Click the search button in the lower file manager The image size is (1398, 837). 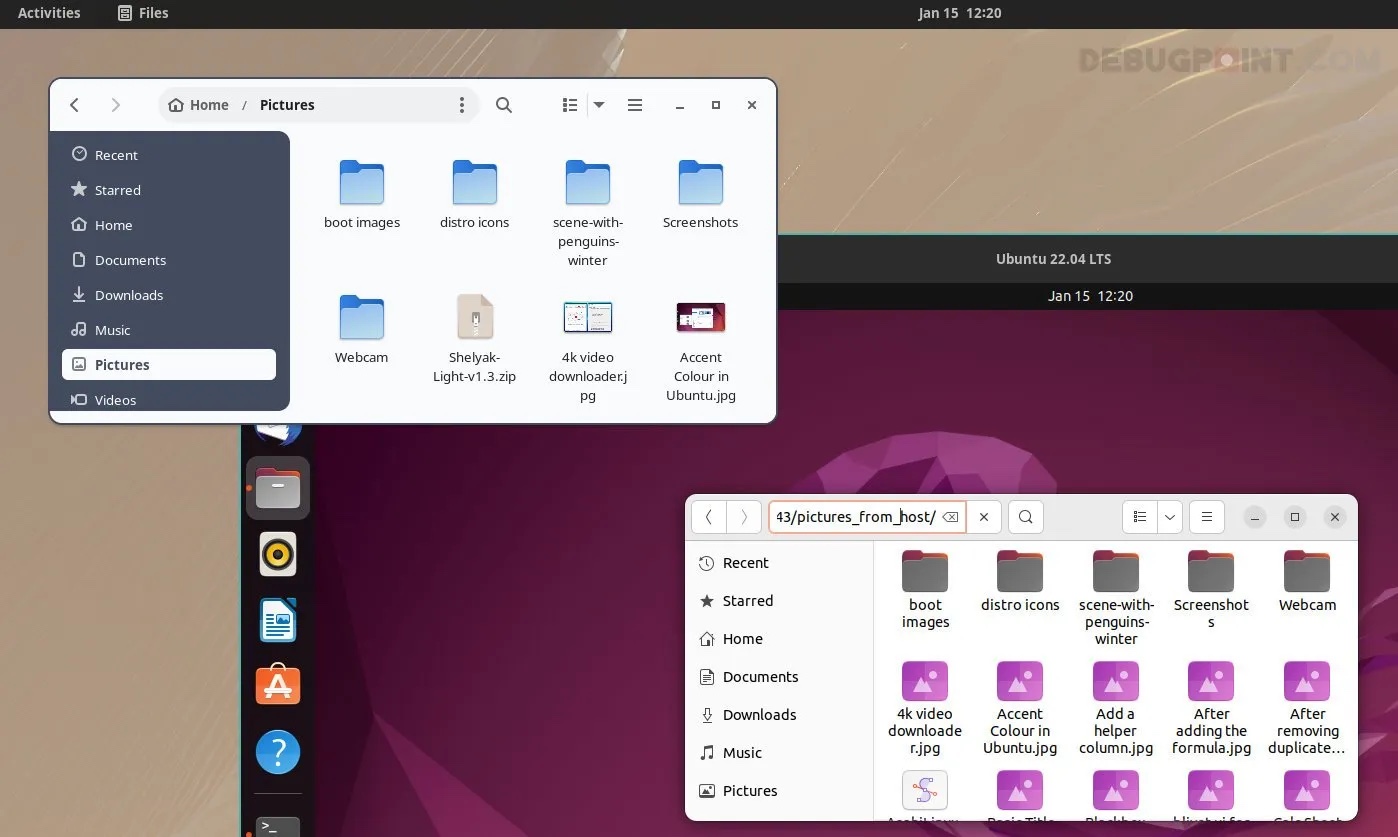1025,517
